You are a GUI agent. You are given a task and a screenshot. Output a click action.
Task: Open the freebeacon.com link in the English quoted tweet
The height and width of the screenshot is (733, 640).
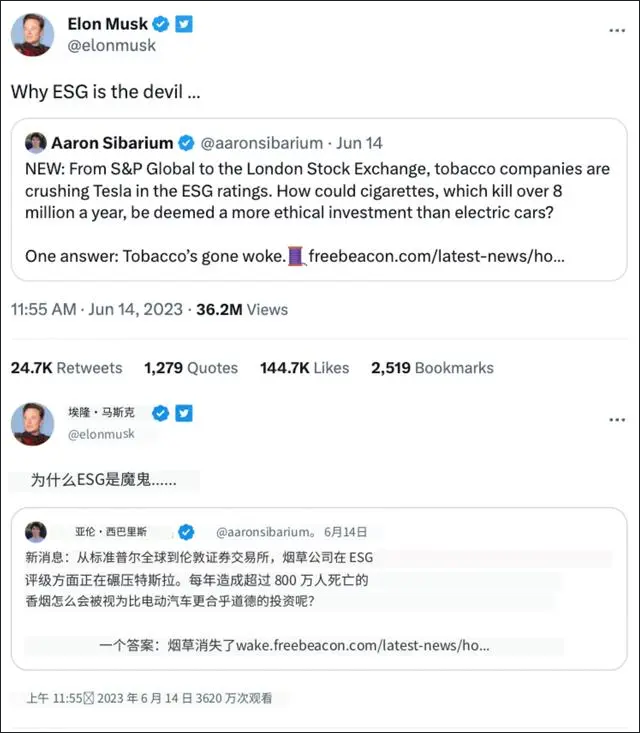pyautogui.click(x=436, y=256)
